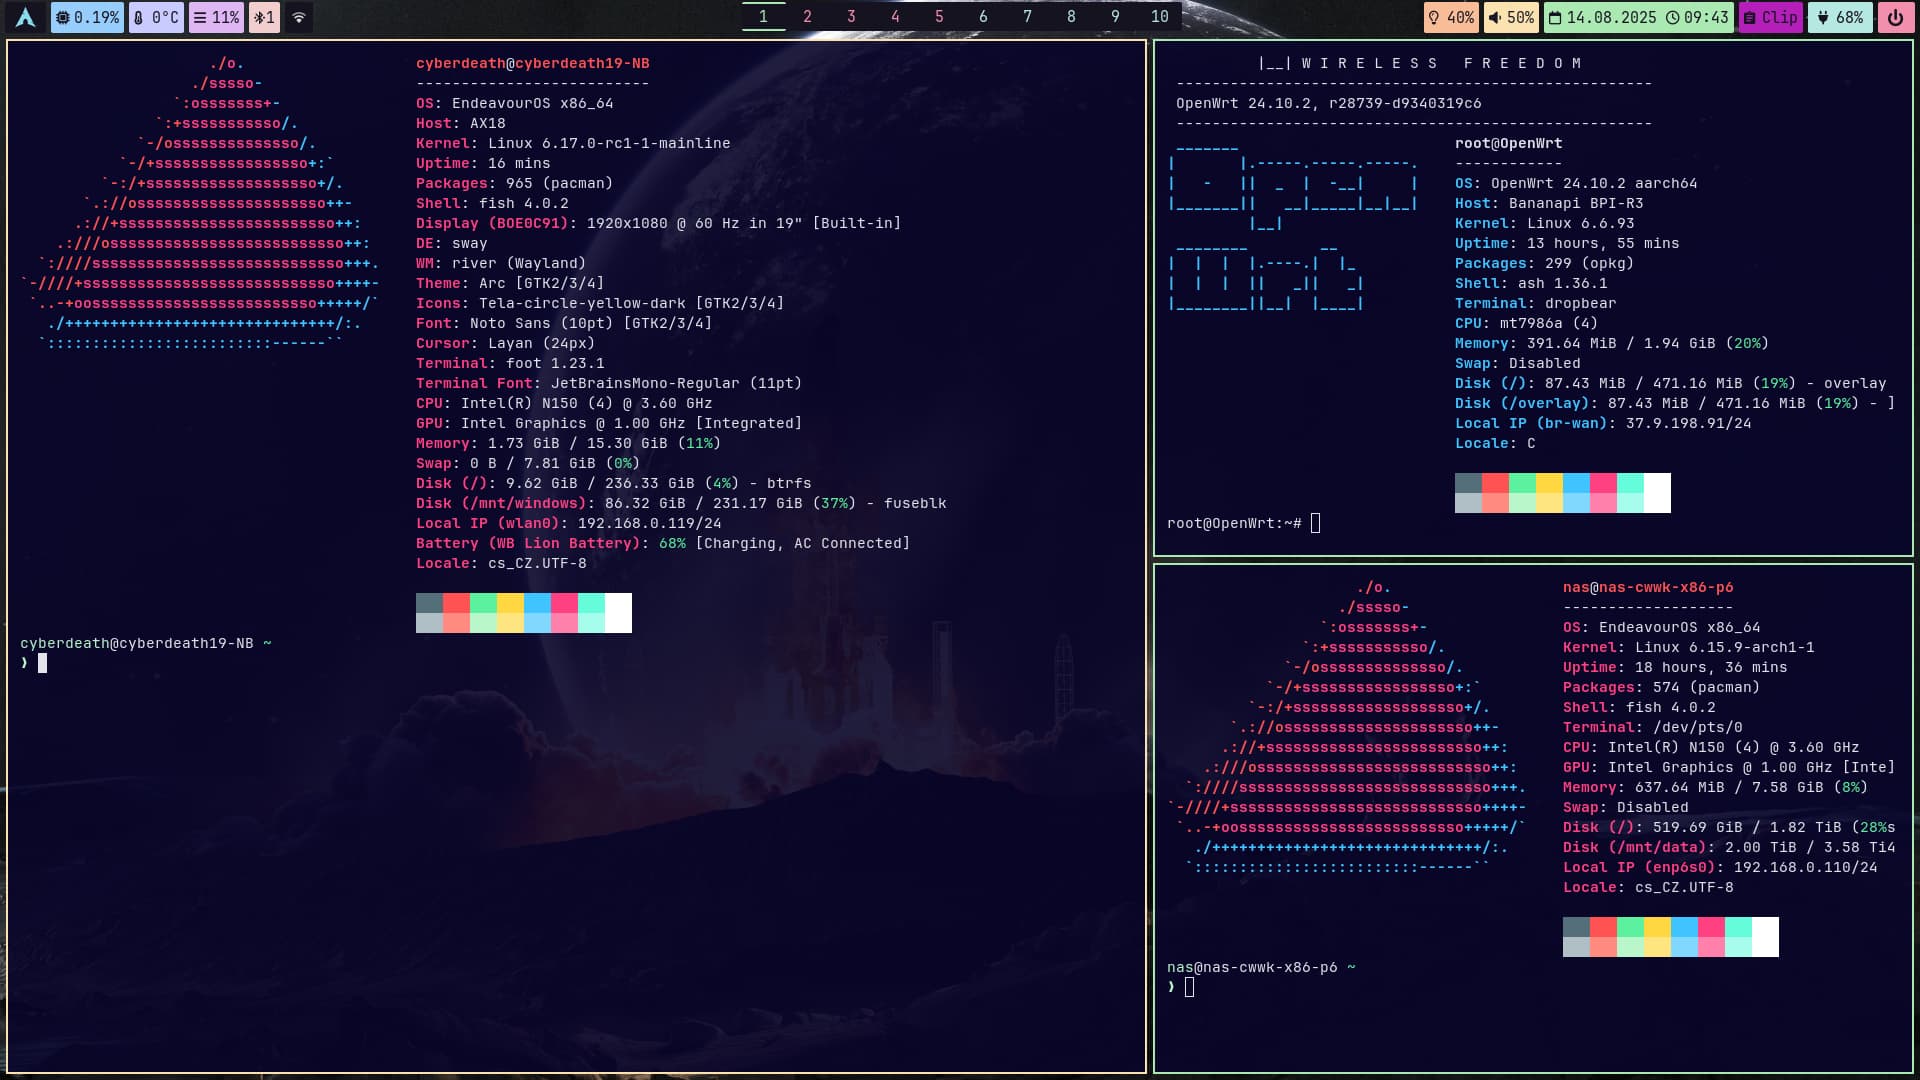Image resolution: width=1920 pixels, height=1080 pixels.
Task: Switch to workspace 7
Action: (x=1027, y=16)
